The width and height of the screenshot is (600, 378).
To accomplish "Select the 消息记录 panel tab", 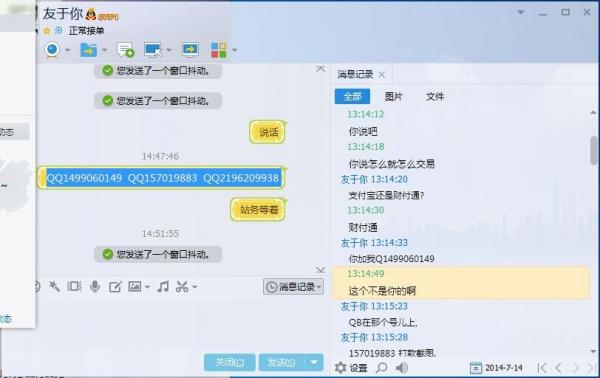I will point(355,74).
